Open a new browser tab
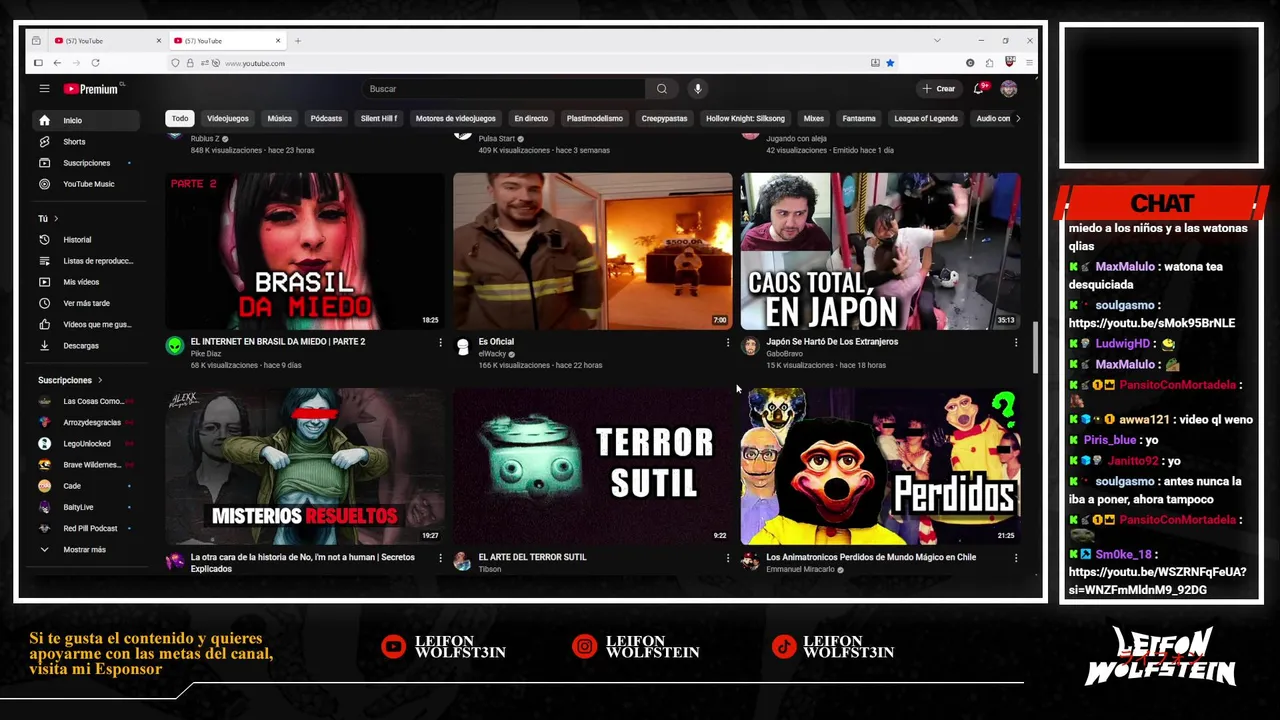 point(297,41)
